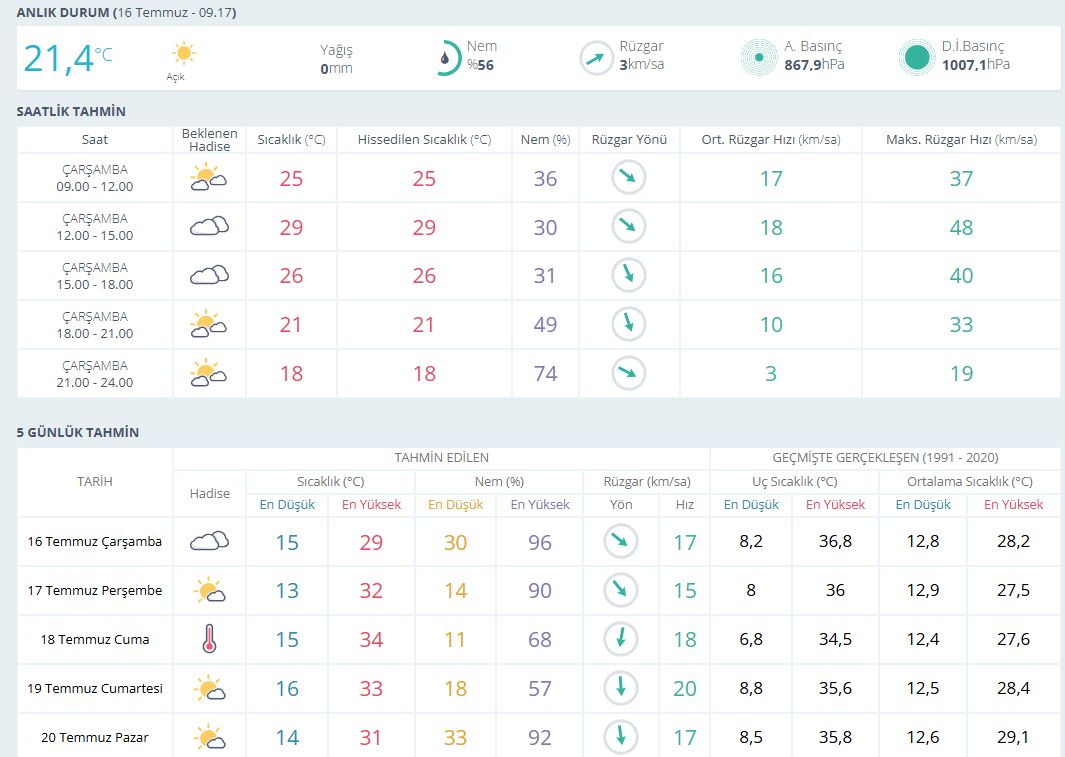Click the thermometer icon for 18 Temmuz Cuma
This screenshot has width=1065, height=757.
click(x=209, y=639)
